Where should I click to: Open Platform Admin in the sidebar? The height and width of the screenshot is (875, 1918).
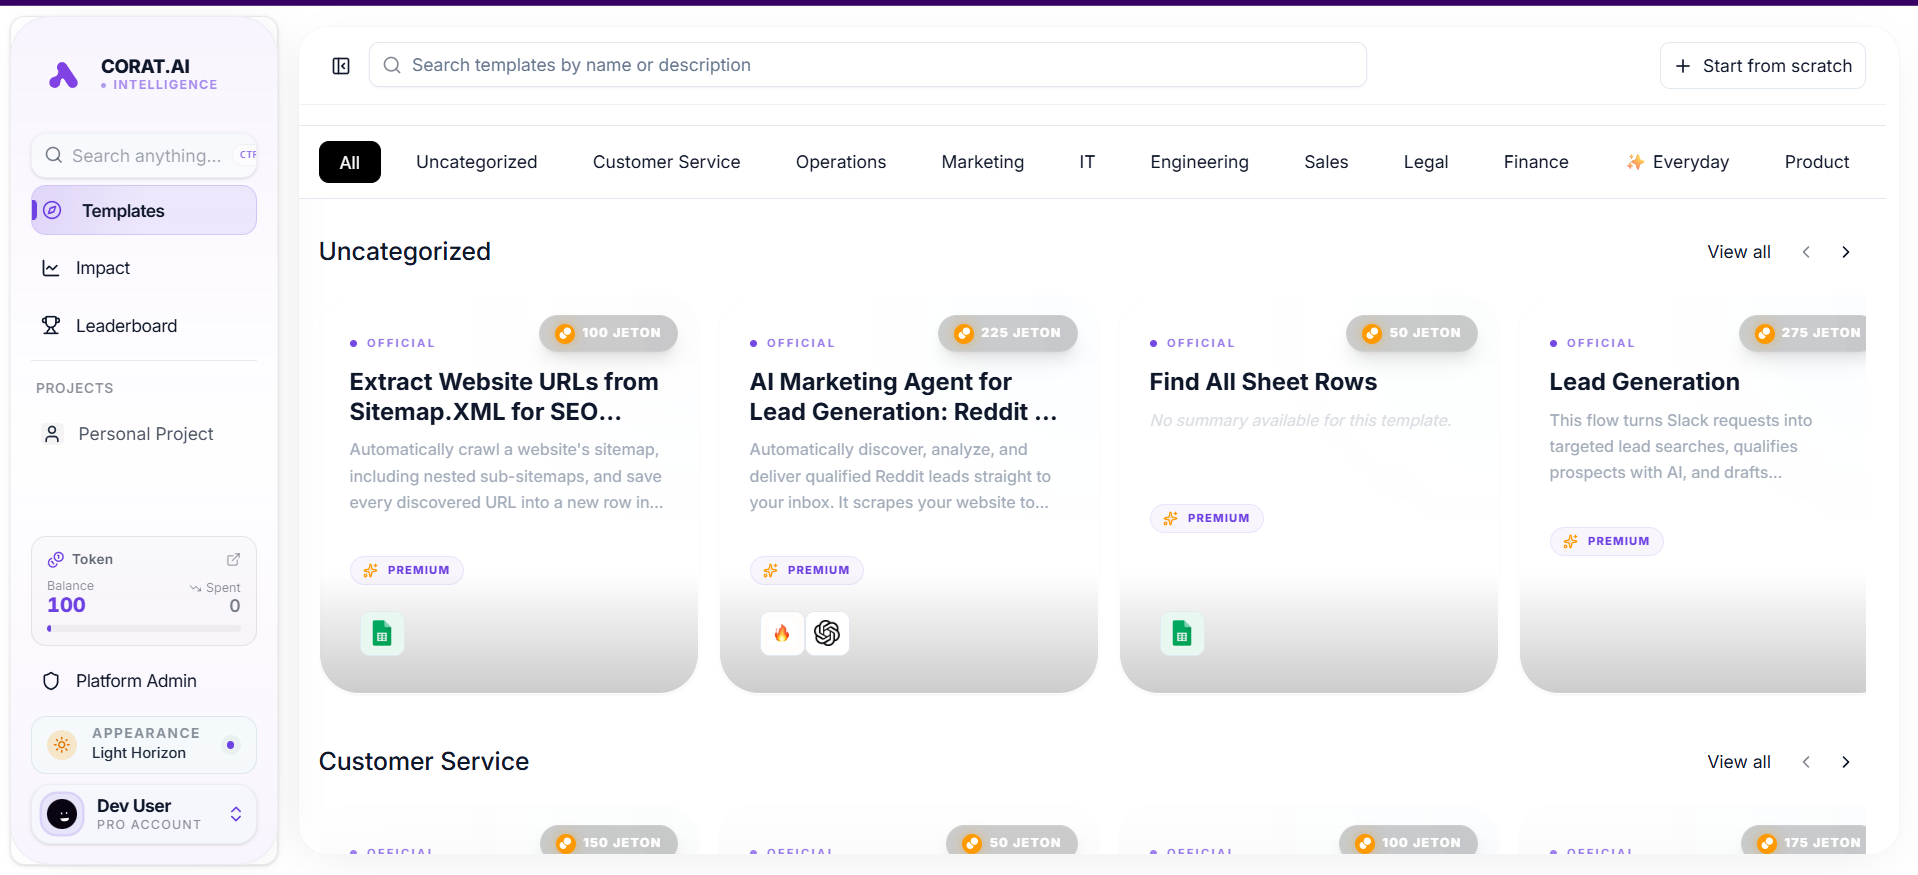coord(144,681)
